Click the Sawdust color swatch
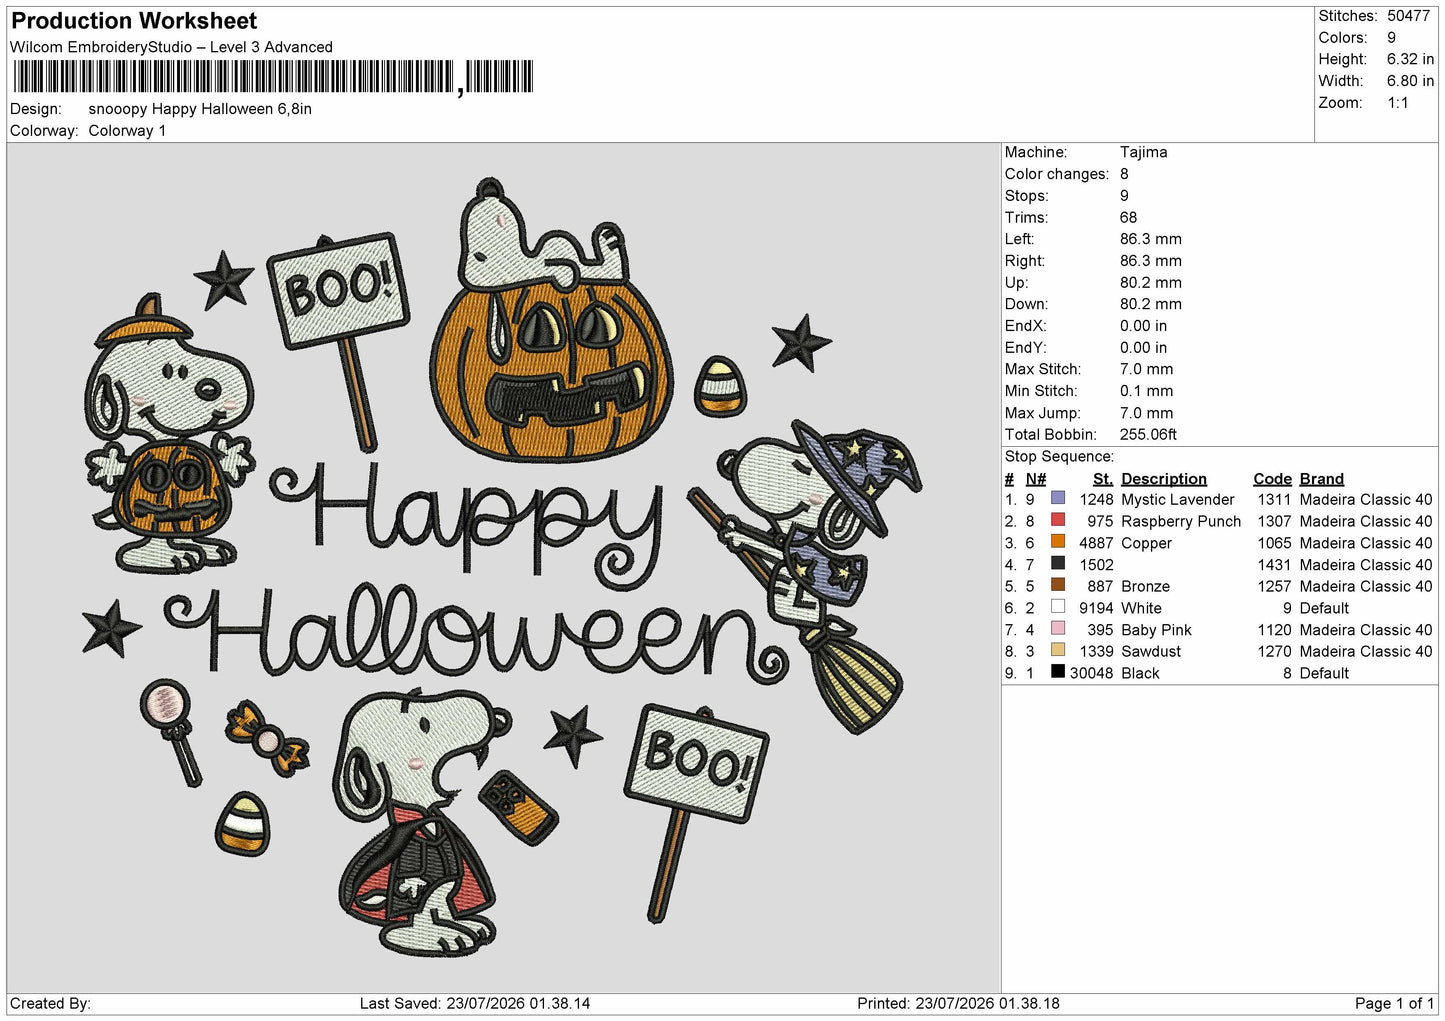 click(1058, 650)
